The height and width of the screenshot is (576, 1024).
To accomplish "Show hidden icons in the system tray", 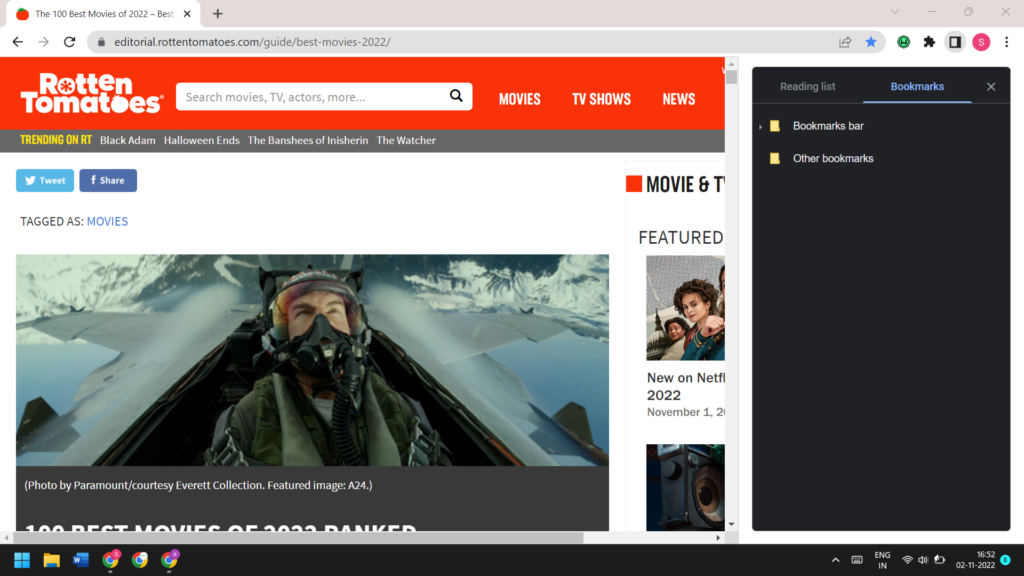I will pos(836,560).
